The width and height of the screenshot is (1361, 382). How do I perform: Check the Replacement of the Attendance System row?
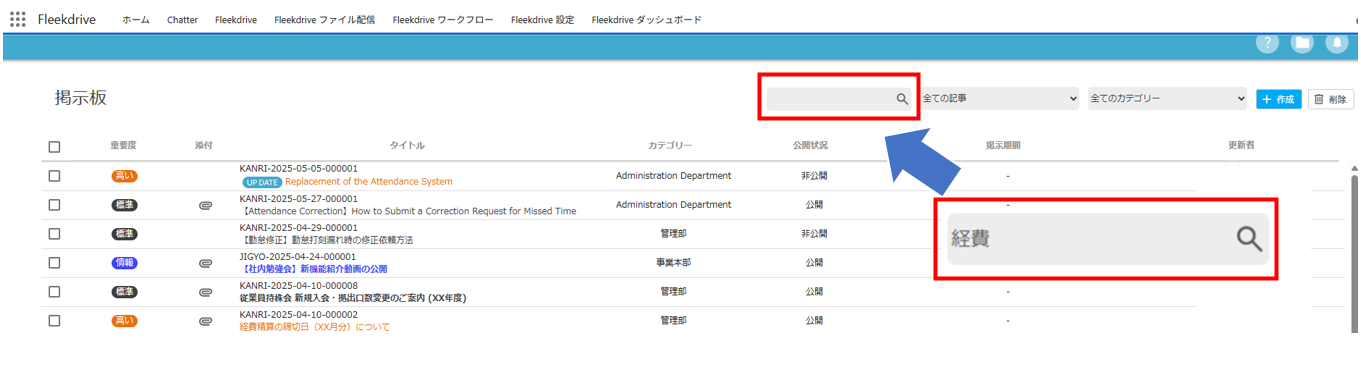(x=54, y=176)
